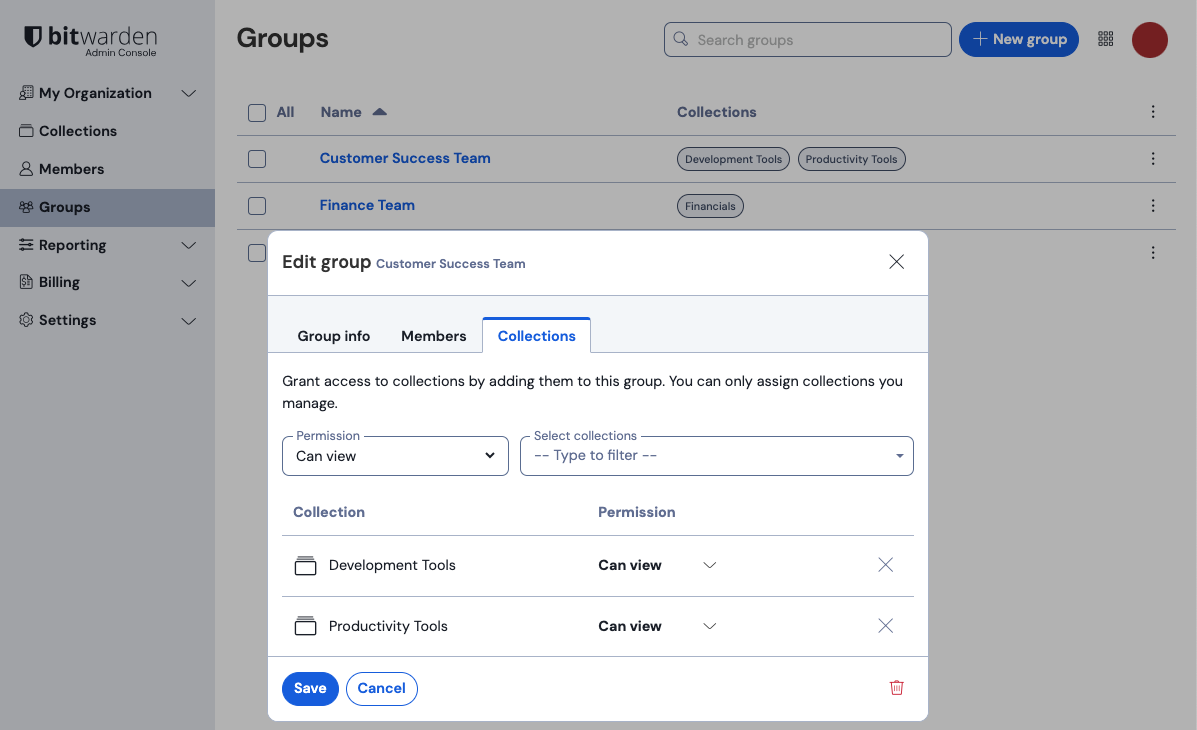
Task: Select the Customer Success Team row checkbox
Action: (x=257, y=158)
